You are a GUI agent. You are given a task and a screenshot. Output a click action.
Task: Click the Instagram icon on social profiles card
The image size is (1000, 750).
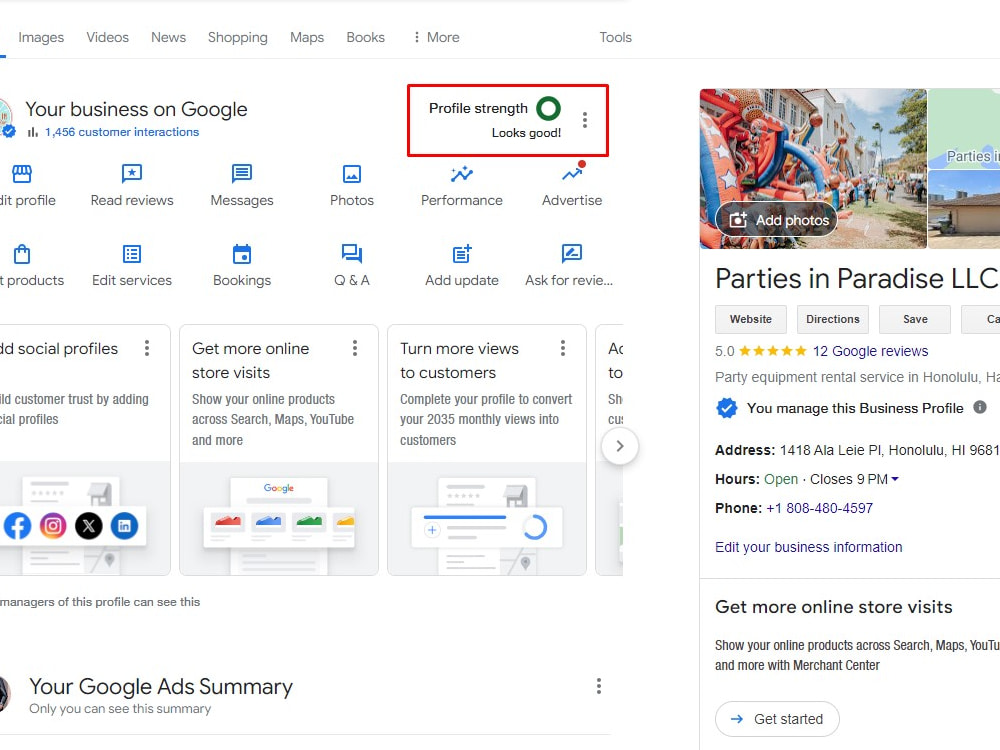[x=53, y=526]
